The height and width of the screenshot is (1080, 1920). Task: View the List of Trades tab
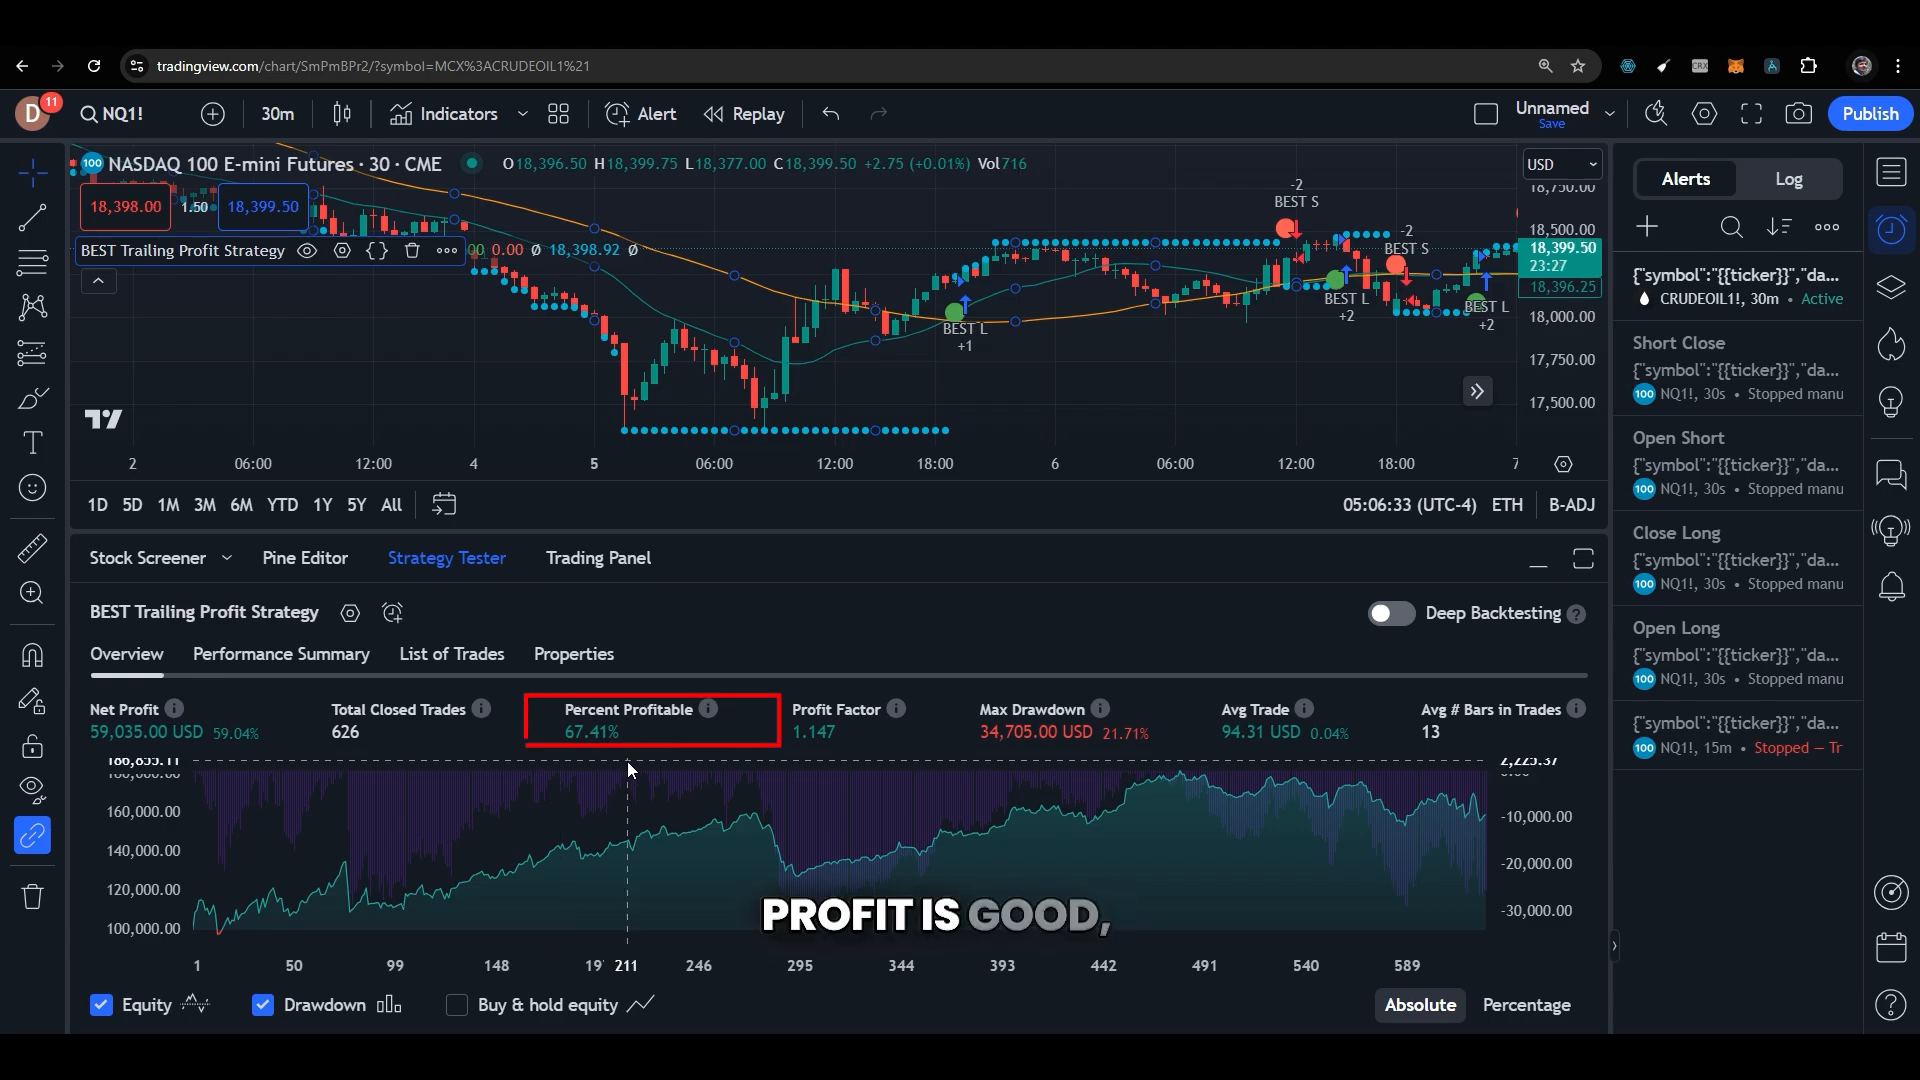click(452, 654)
